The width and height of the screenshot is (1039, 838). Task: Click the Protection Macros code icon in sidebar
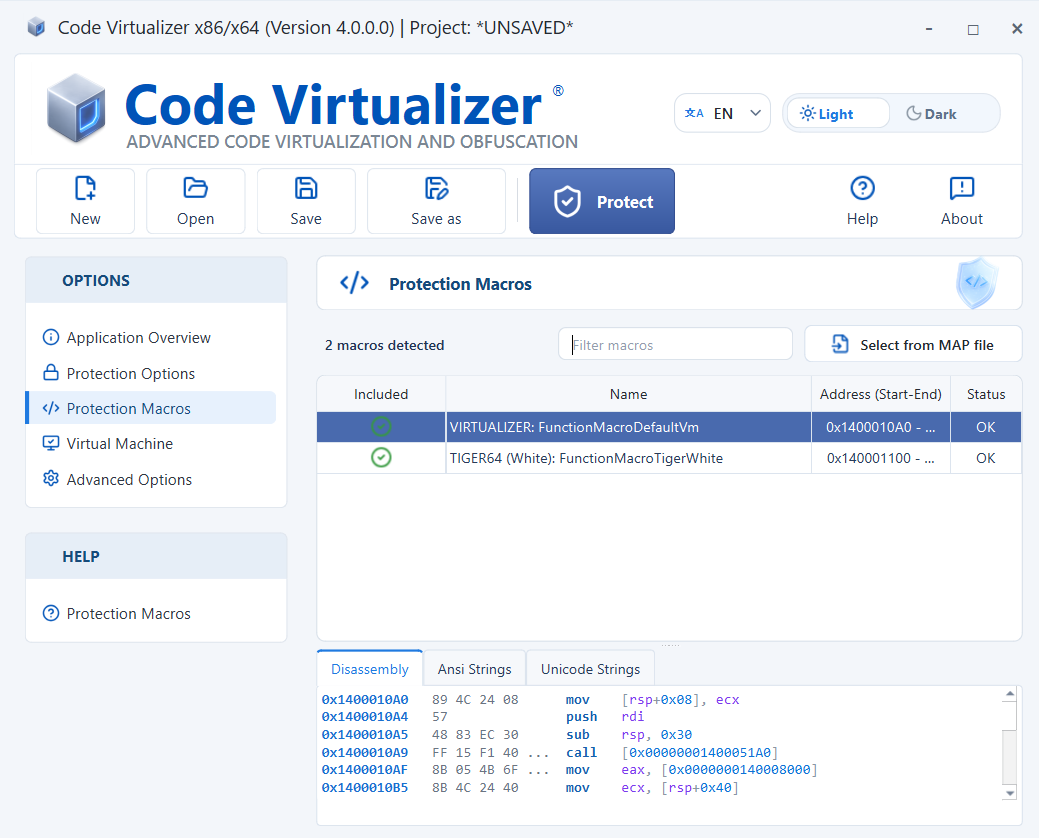[x=50, y=408]
